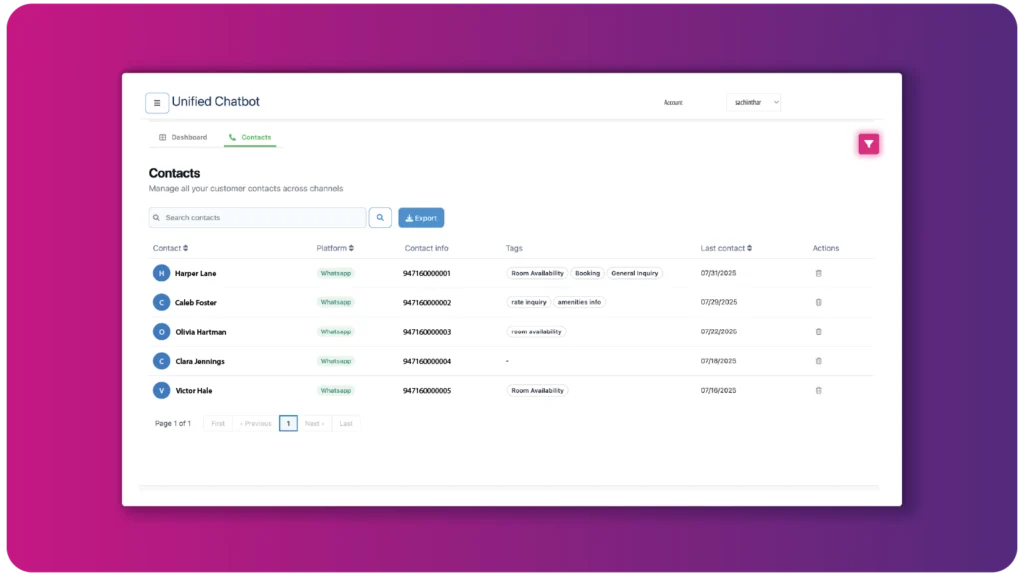This screenshot has height=576, width=1024.
Task: Click trash icon for Olivia Hartman
Action: (818, 332)
